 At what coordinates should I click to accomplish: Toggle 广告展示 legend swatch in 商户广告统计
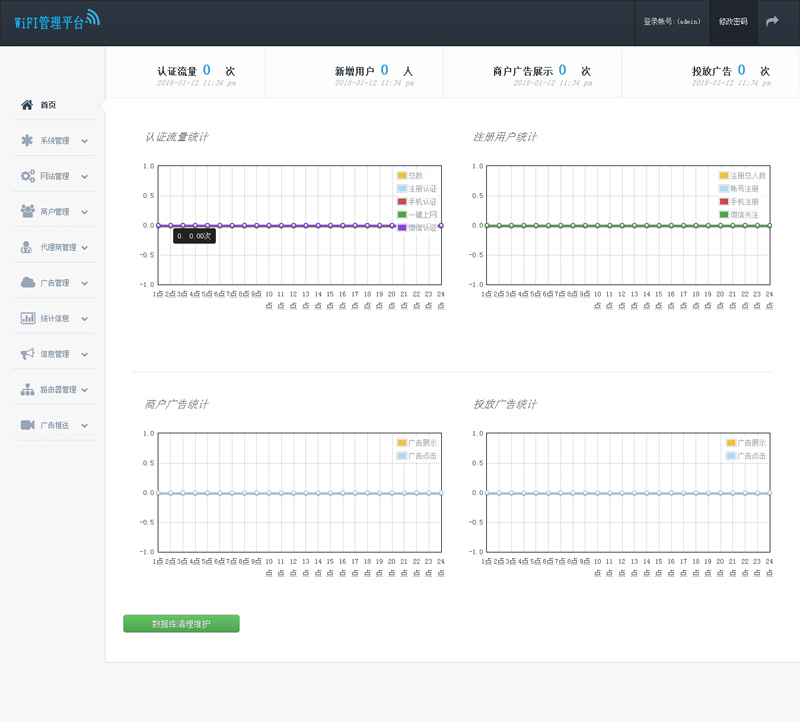(x=402, y=443)
